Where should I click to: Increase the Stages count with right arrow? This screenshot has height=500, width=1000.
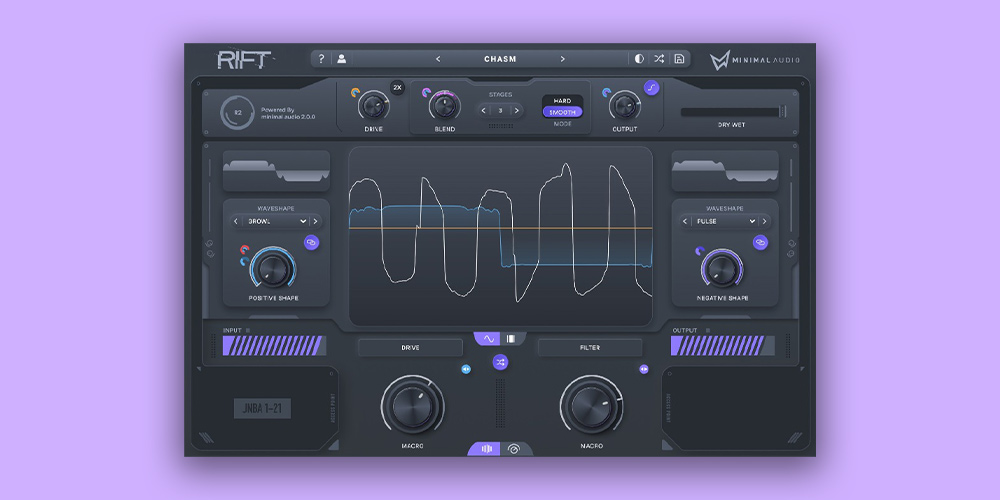[517, 111]
